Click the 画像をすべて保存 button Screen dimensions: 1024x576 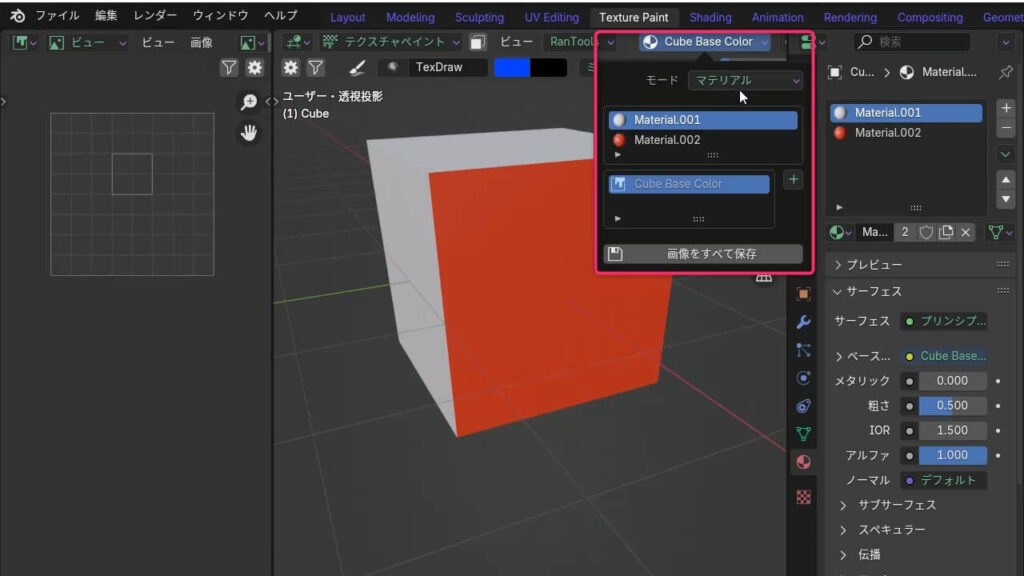click(703, 253)
